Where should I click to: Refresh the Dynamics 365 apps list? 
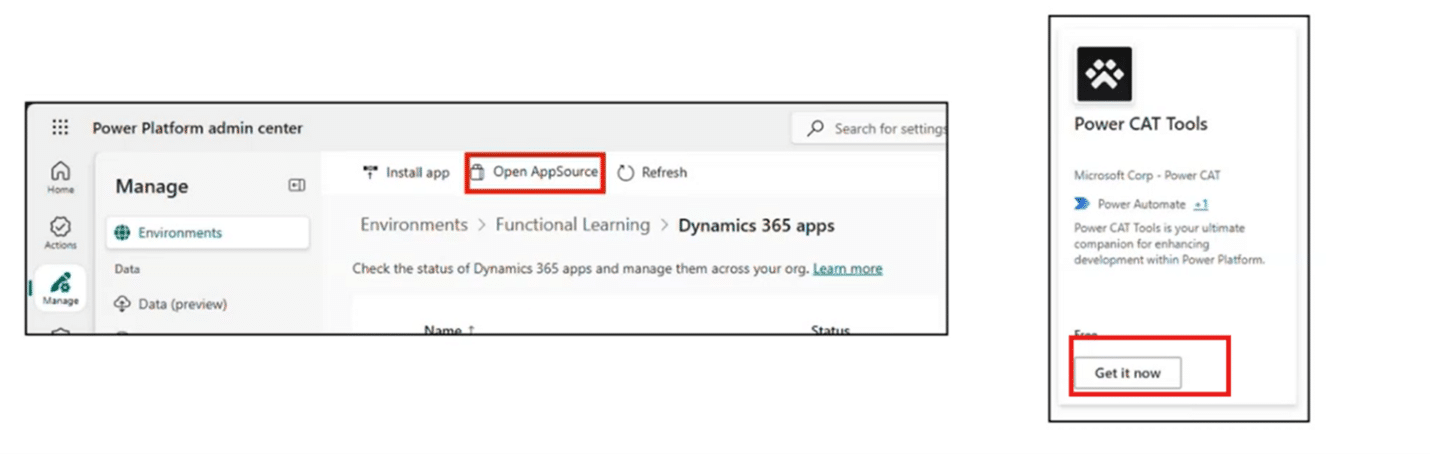[x=652, y=172]
